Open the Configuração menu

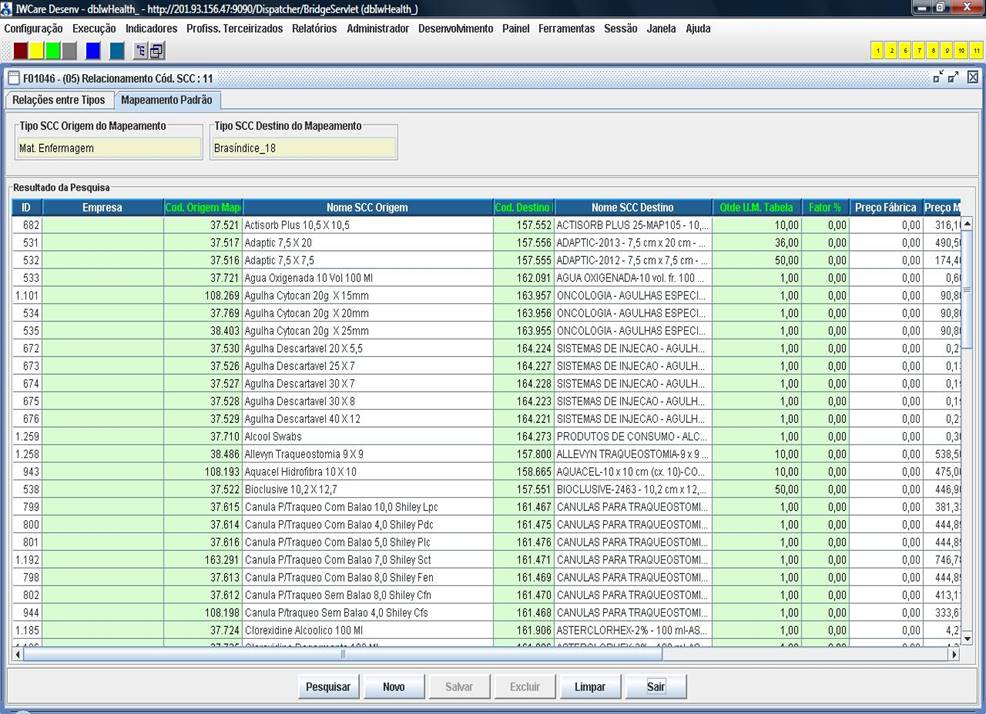[x=33, y=28]
